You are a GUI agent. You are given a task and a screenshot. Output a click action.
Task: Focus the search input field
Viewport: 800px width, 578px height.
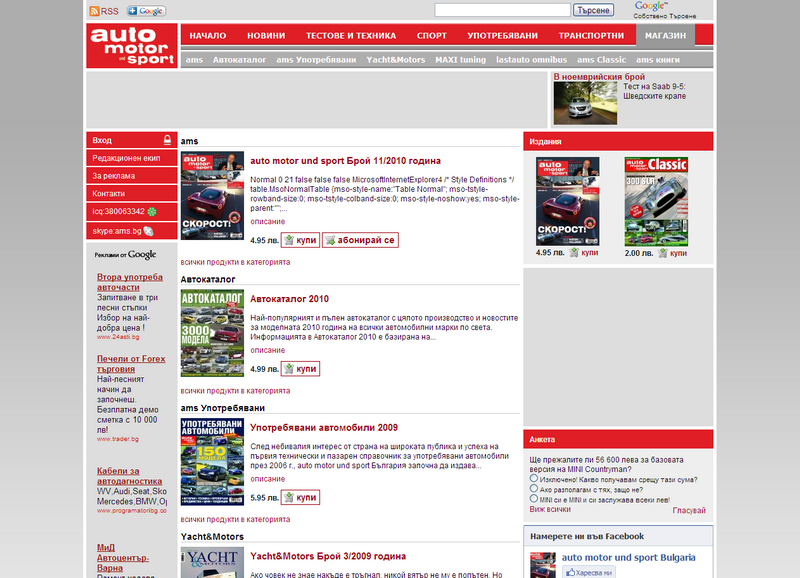(503, 10)
